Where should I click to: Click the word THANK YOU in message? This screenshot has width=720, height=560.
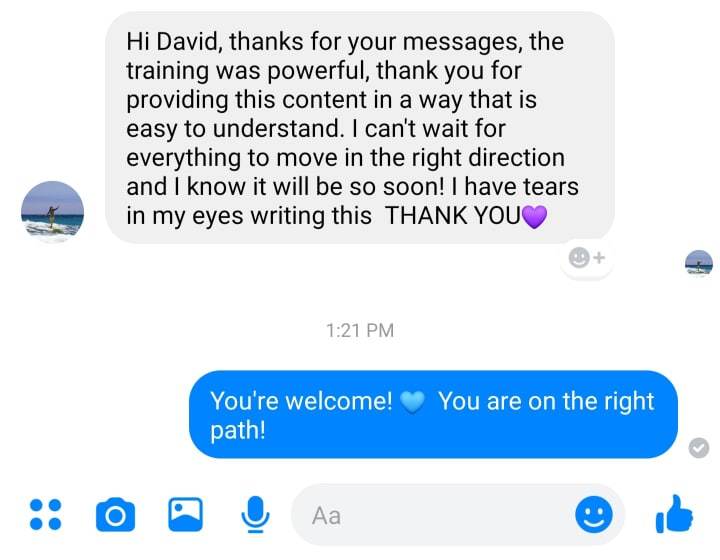click(453, 215)
